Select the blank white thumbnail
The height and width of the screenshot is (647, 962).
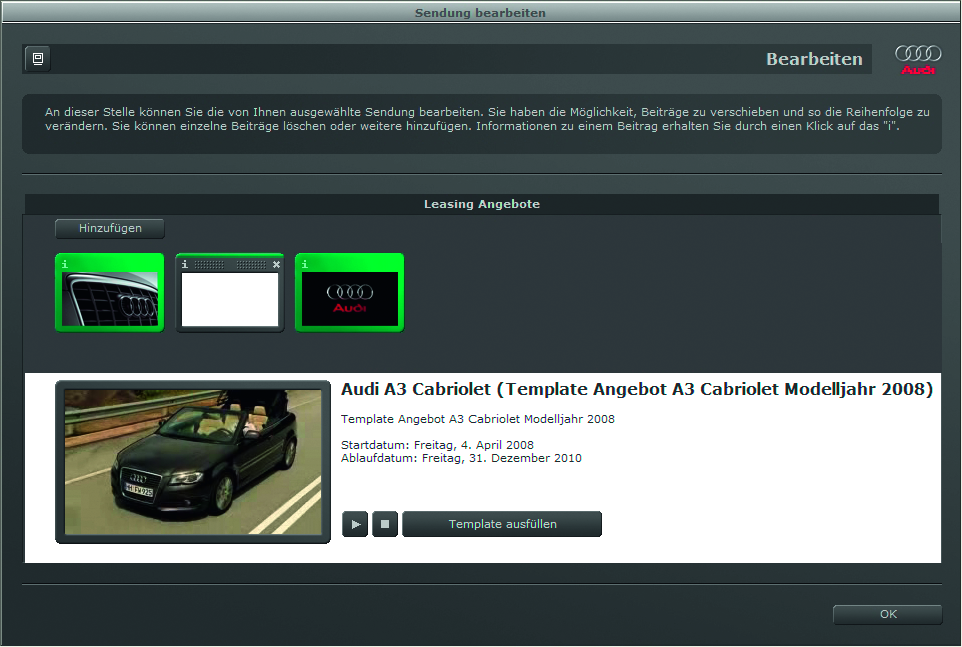[x=229, y=299]
